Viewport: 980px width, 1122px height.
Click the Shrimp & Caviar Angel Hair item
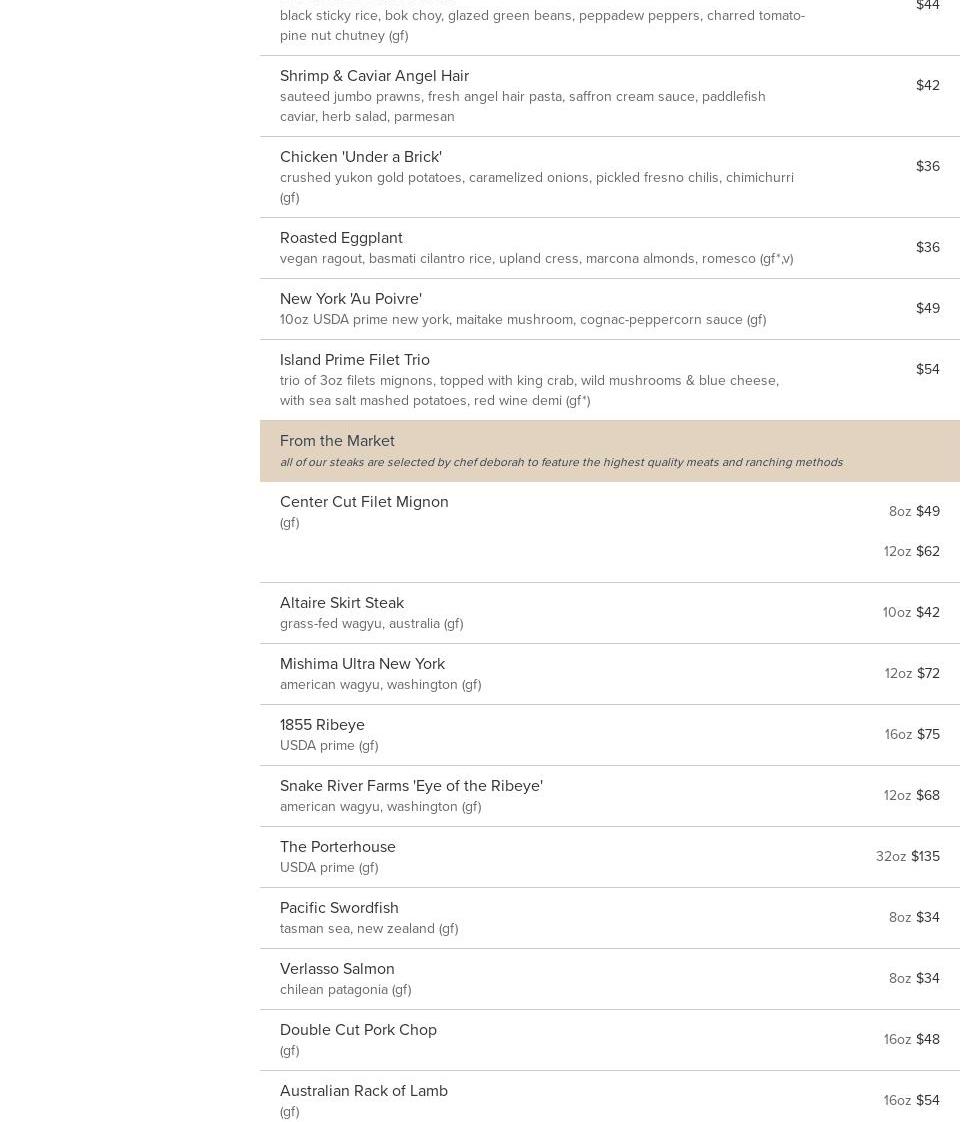pyautogui.click(x=374, y=76)
